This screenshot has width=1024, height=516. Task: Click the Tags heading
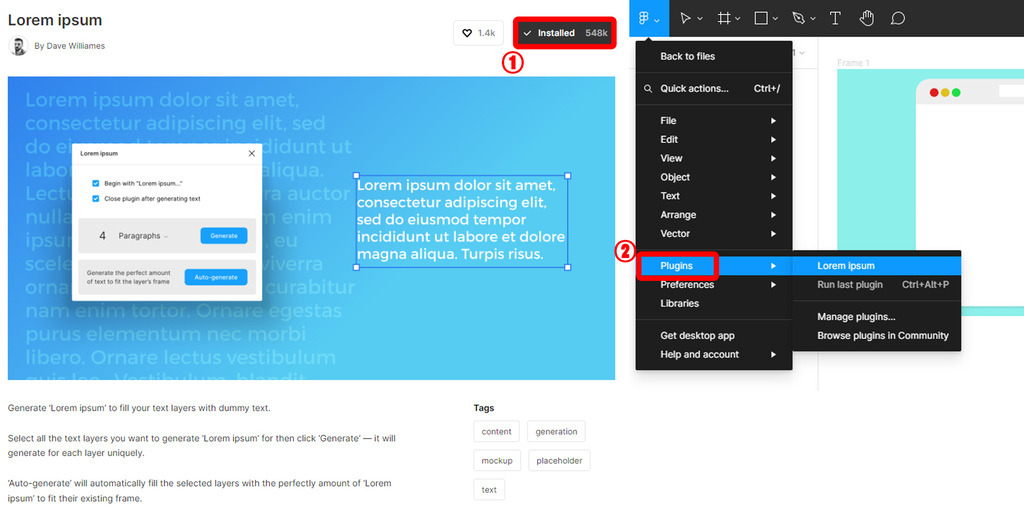pos(484,408)
